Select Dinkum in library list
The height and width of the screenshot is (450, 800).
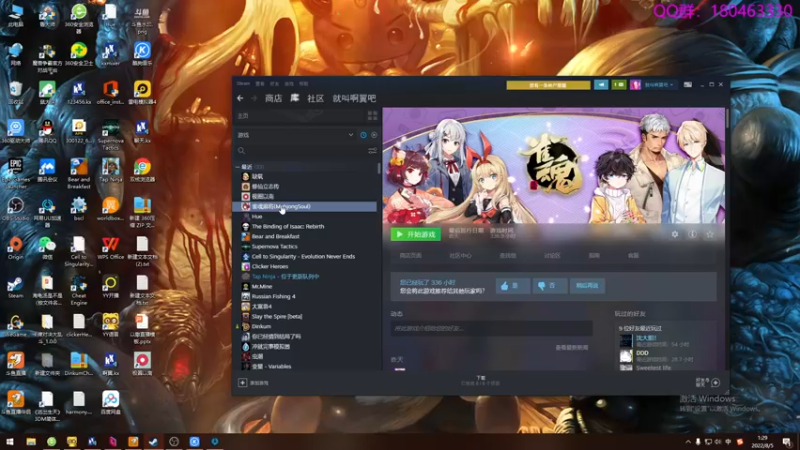305,327
